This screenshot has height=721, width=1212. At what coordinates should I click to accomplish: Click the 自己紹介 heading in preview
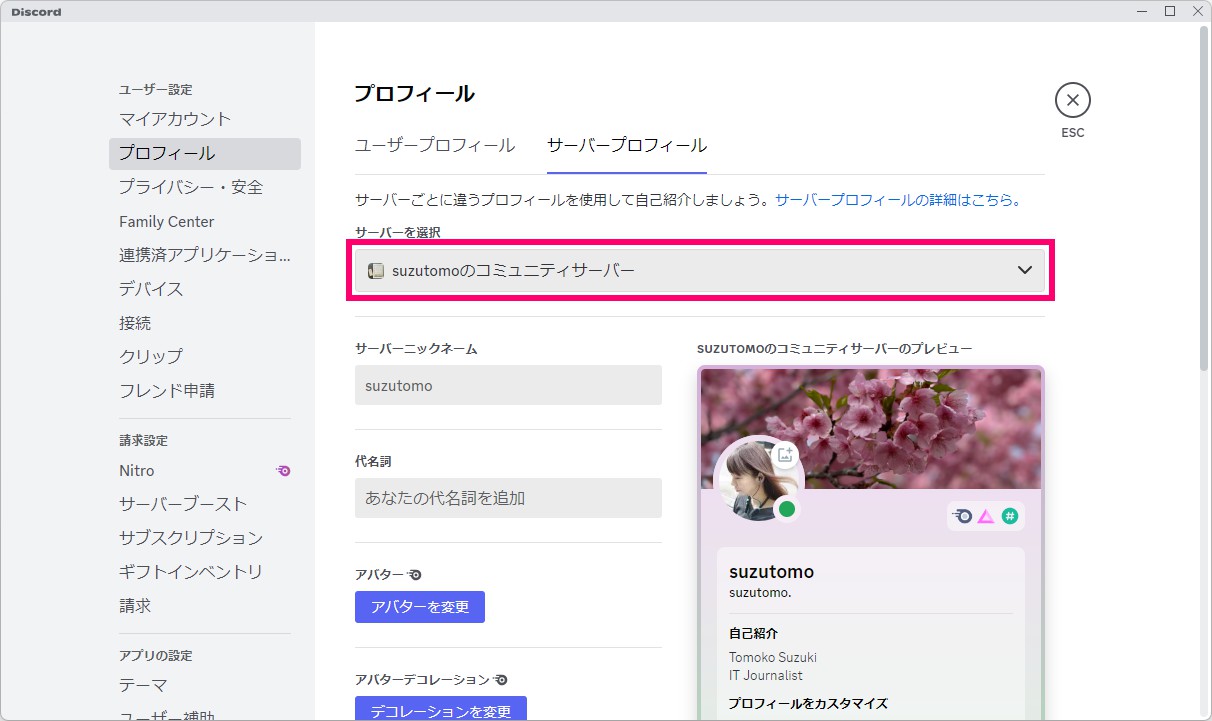(x=754, y=633)
